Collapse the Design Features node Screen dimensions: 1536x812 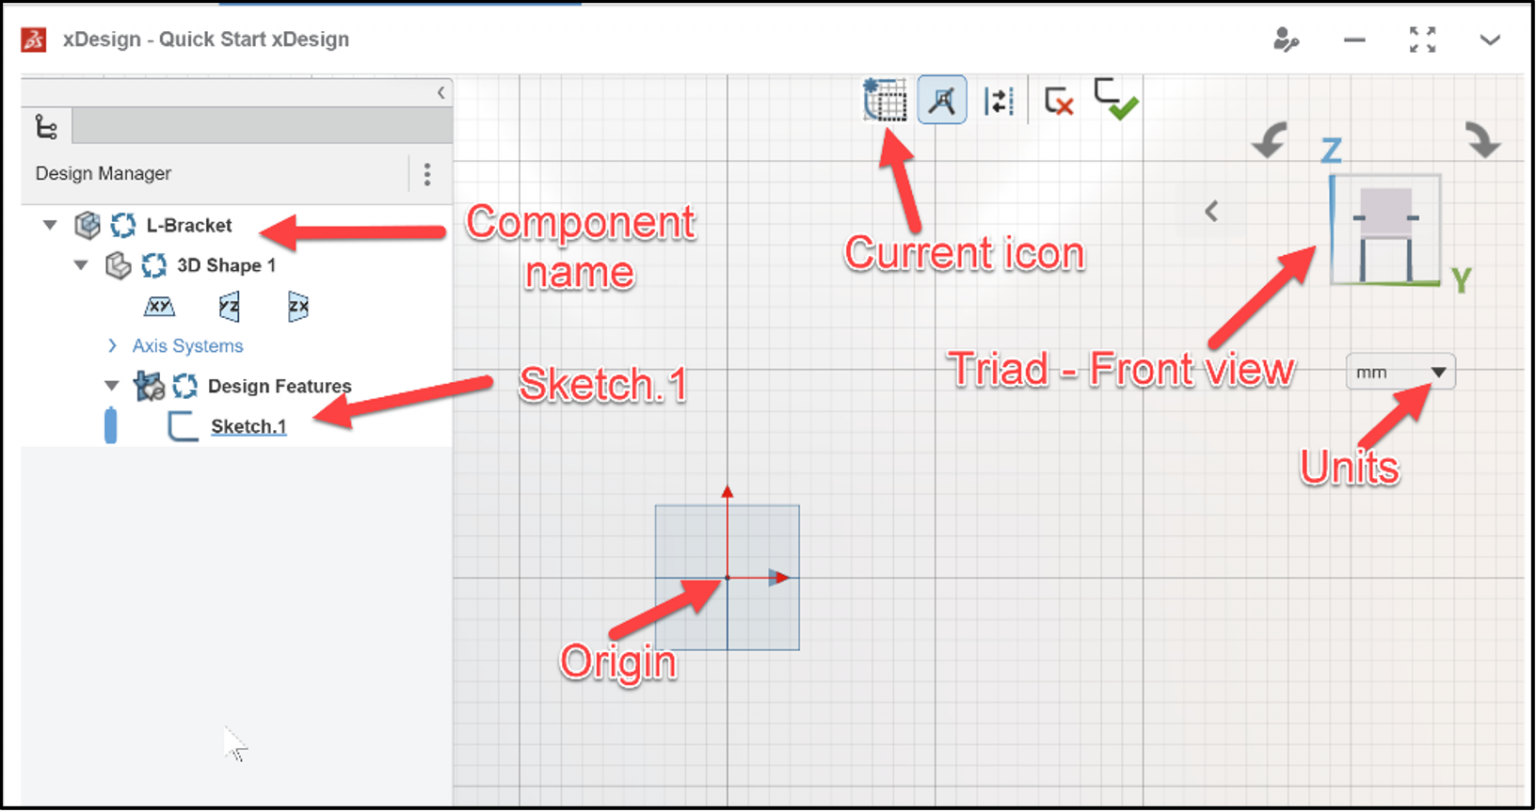(111, 386)
